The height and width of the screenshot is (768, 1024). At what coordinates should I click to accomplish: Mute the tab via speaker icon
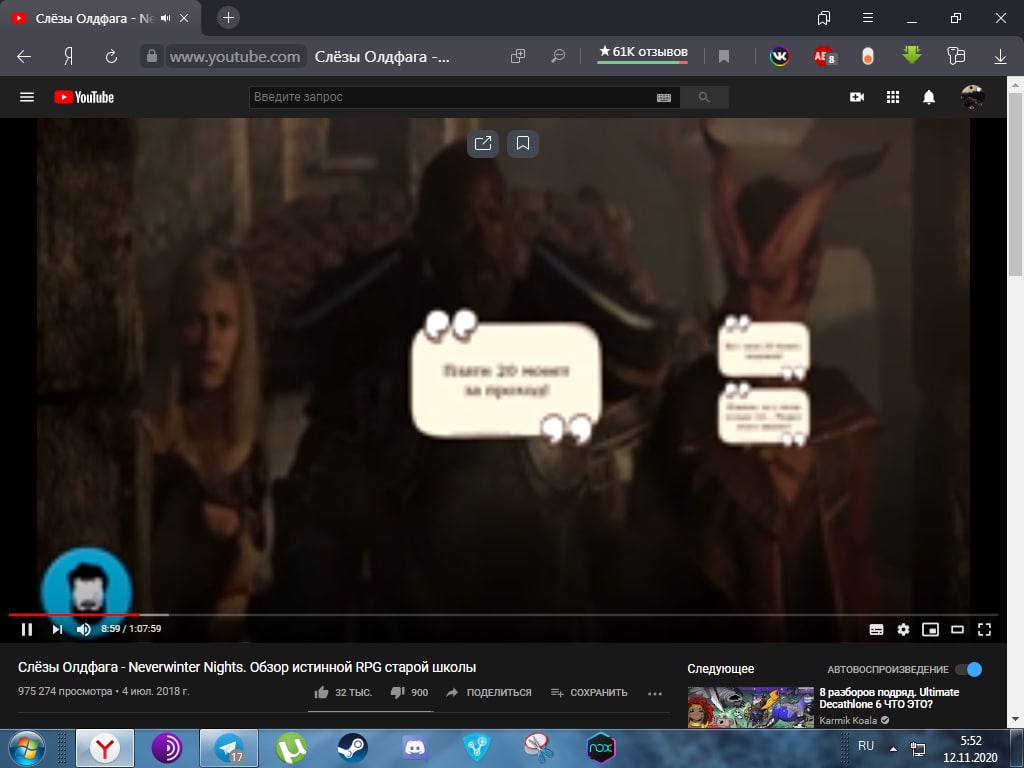[165, 18]
